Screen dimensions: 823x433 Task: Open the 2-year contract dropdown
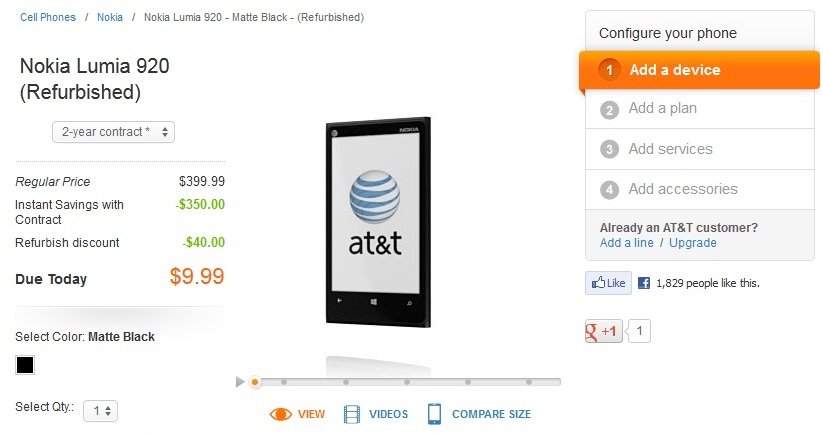[113, 132]
